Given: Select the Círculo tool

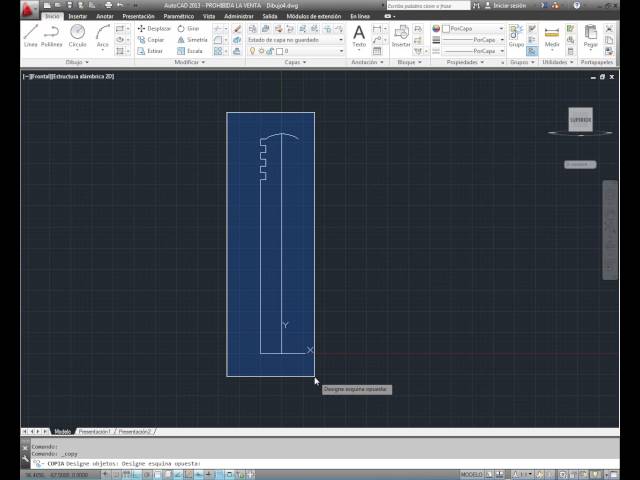Looking at the screenshot, I should point(77,36).
